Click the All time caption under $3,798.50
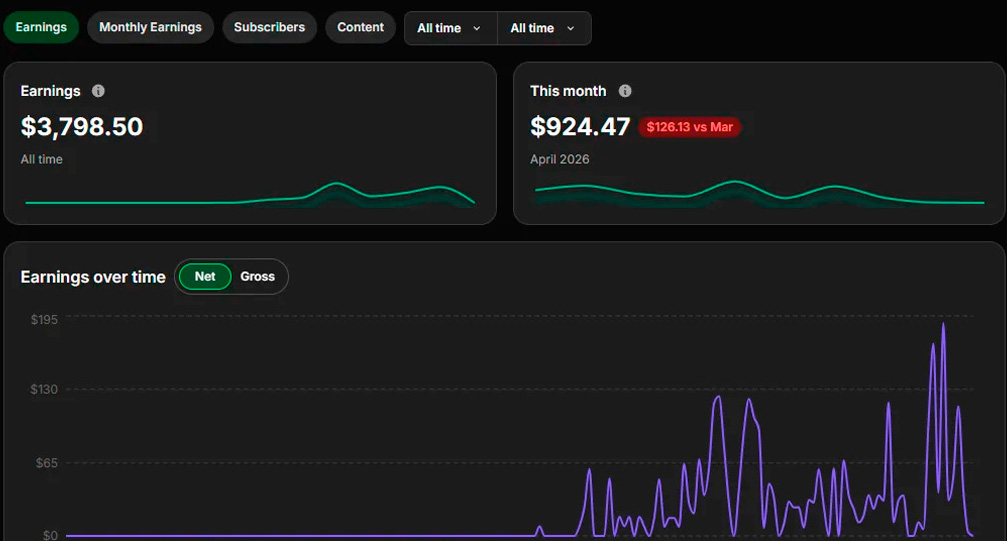Viewport: 1007px width, 541px height. 42,159
